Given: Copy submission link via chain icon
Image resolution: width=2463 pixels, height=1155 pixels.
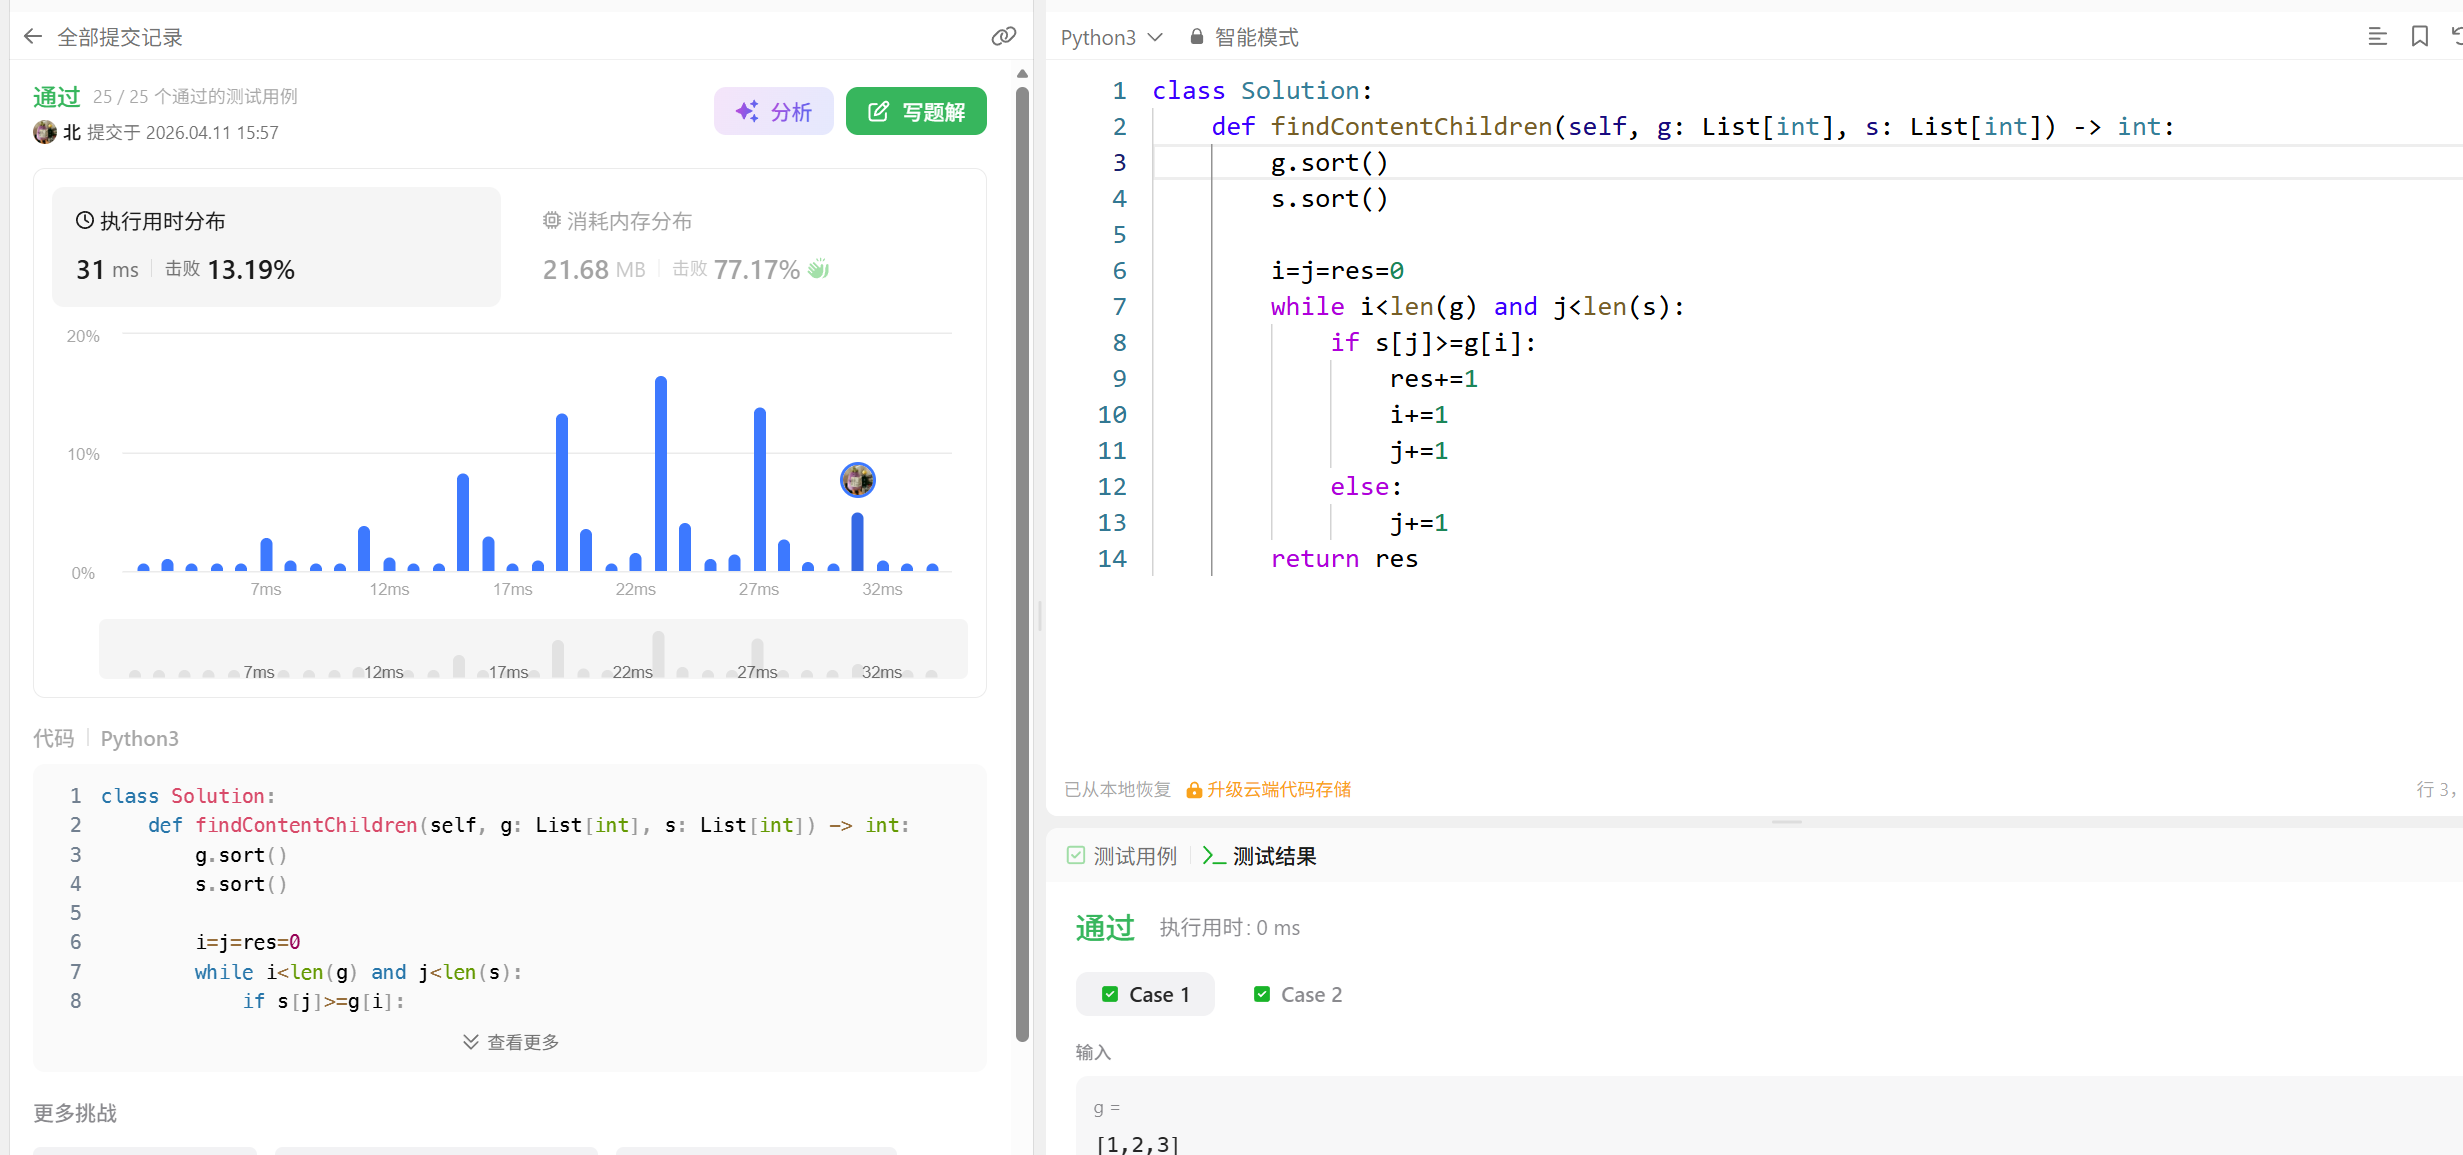Looking at the screenshot, I should [x=1003, y=37].
